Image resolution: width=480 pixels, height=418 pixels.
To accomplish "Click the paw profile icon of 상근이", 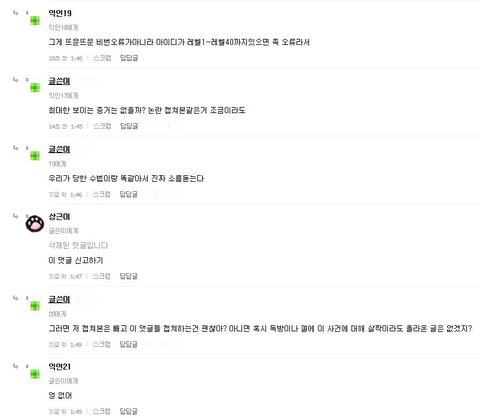I will tap(35, 224).
